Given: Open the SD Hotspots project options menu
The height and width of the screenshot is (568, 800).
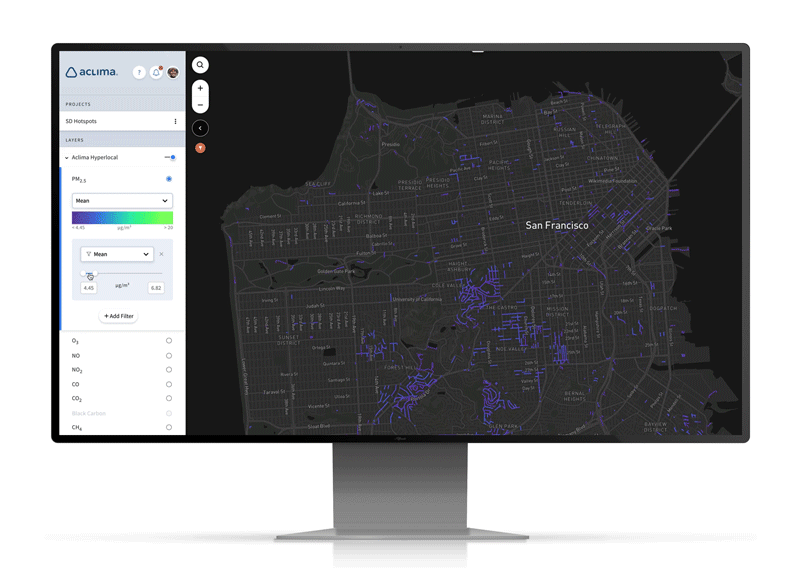Looking at the screenshot, I should tap(175, 121).
